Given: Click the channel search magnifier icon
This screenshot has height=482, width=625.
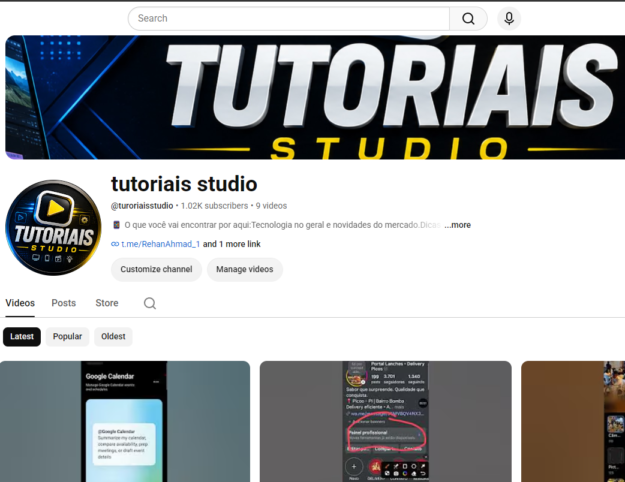Looking at the screenshot, I should click(150, 303).
